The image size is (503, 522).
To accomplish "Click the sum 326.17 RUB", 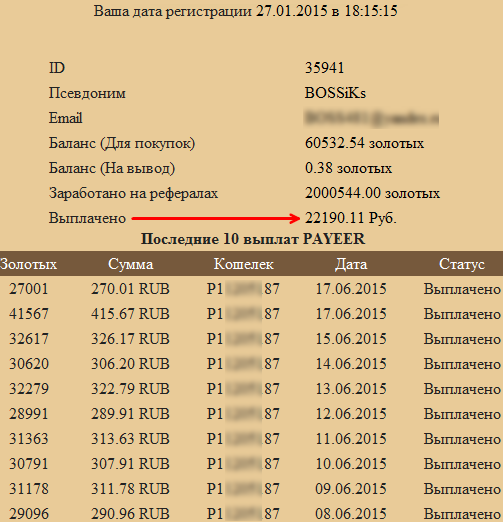I will [130, 339].
